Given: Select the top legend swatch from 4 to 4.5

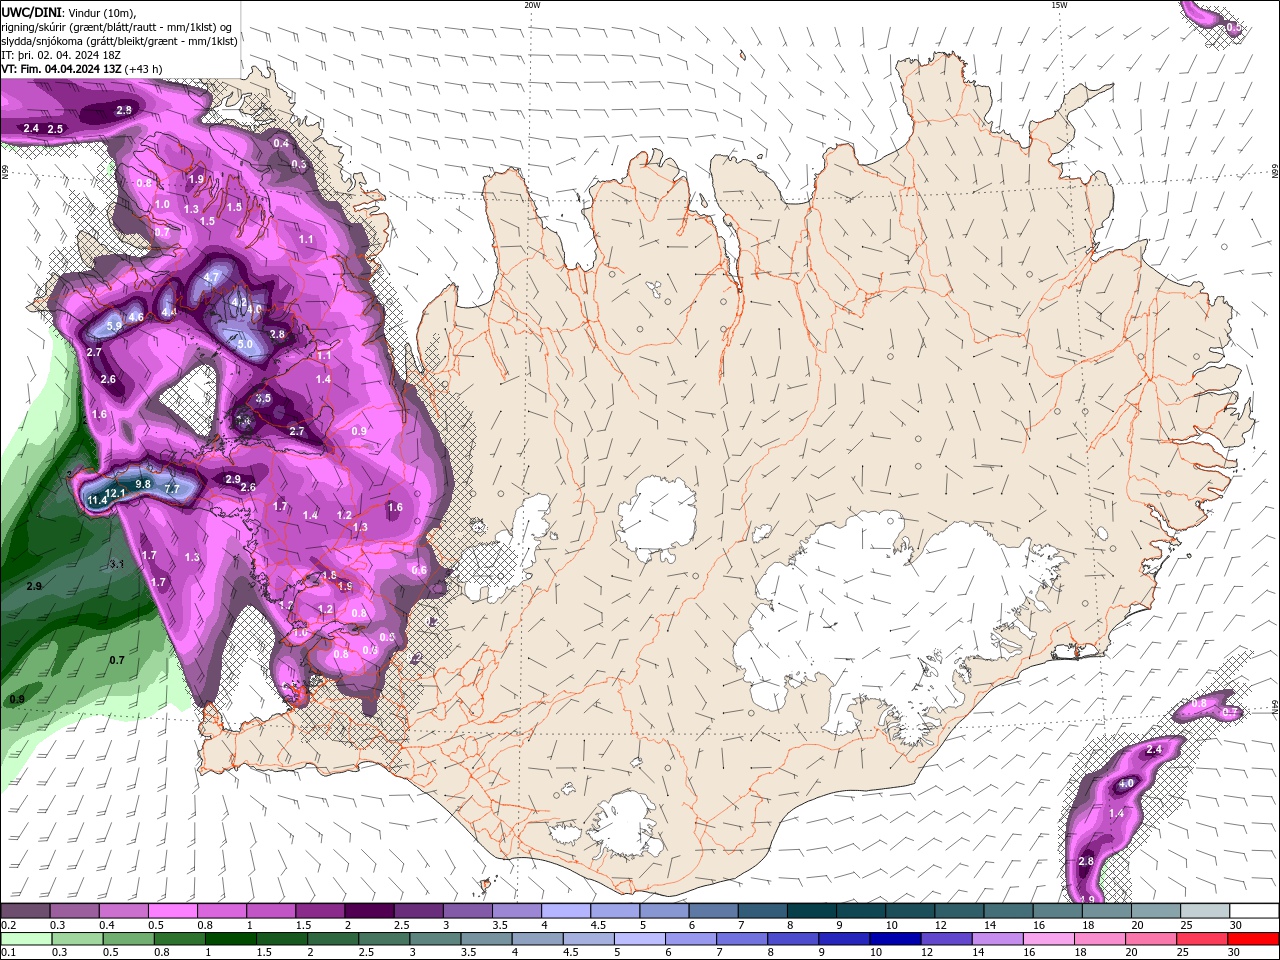Looking at the screenshot, I should pyautogui.click(x=566, y=912).
